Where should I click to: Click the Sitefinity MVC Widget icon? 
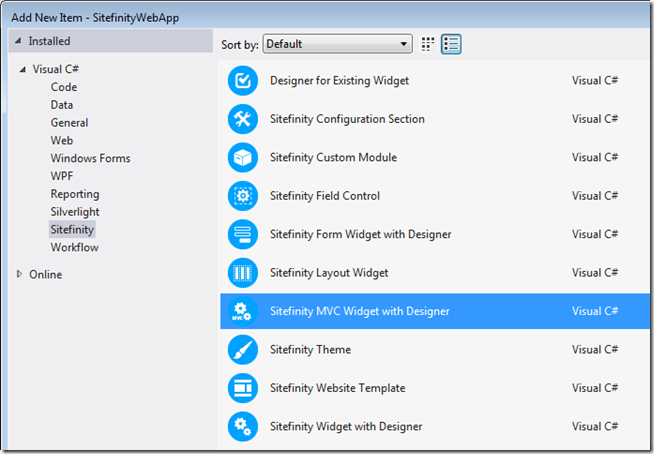[243, 311]
